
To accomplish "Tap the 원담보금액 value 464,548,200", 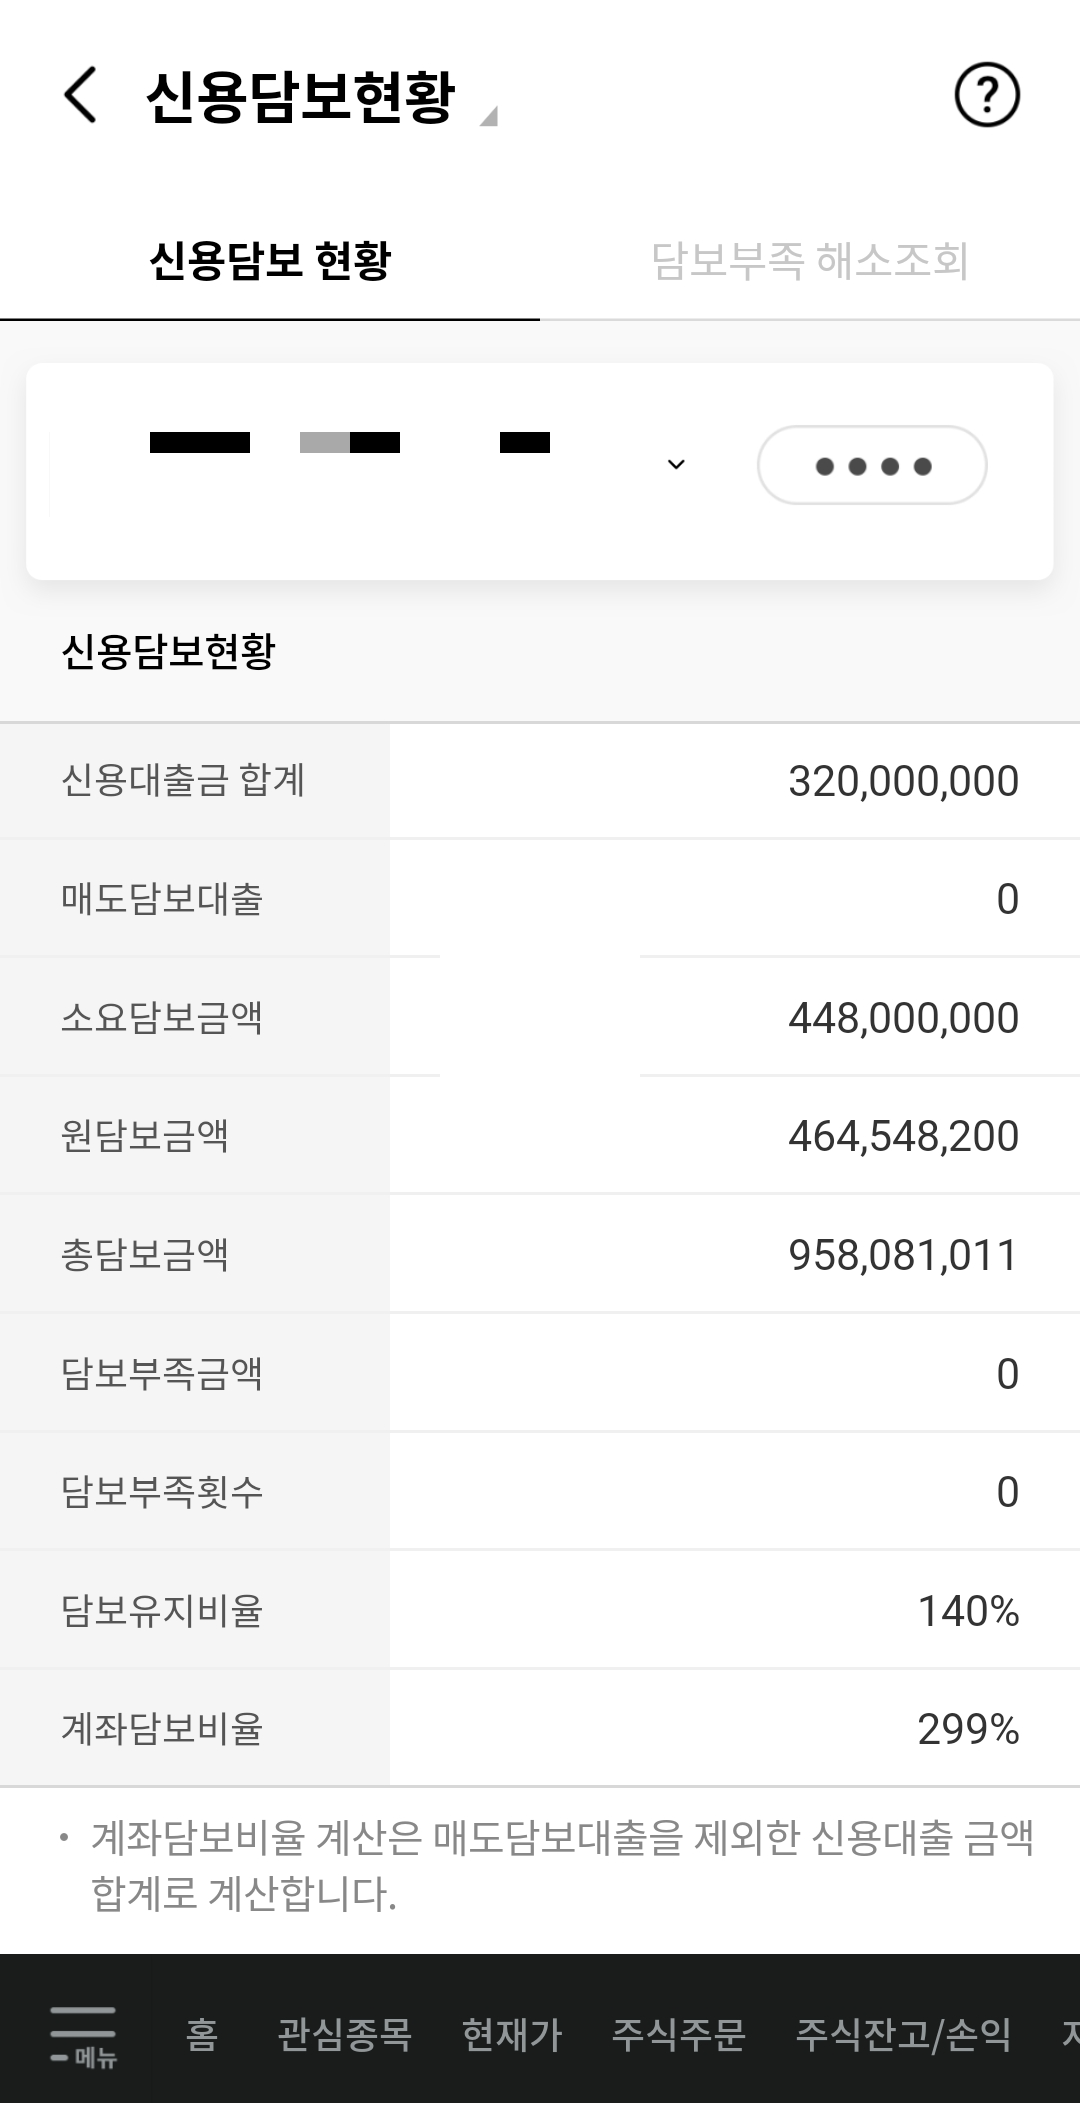I will 904,1136.
